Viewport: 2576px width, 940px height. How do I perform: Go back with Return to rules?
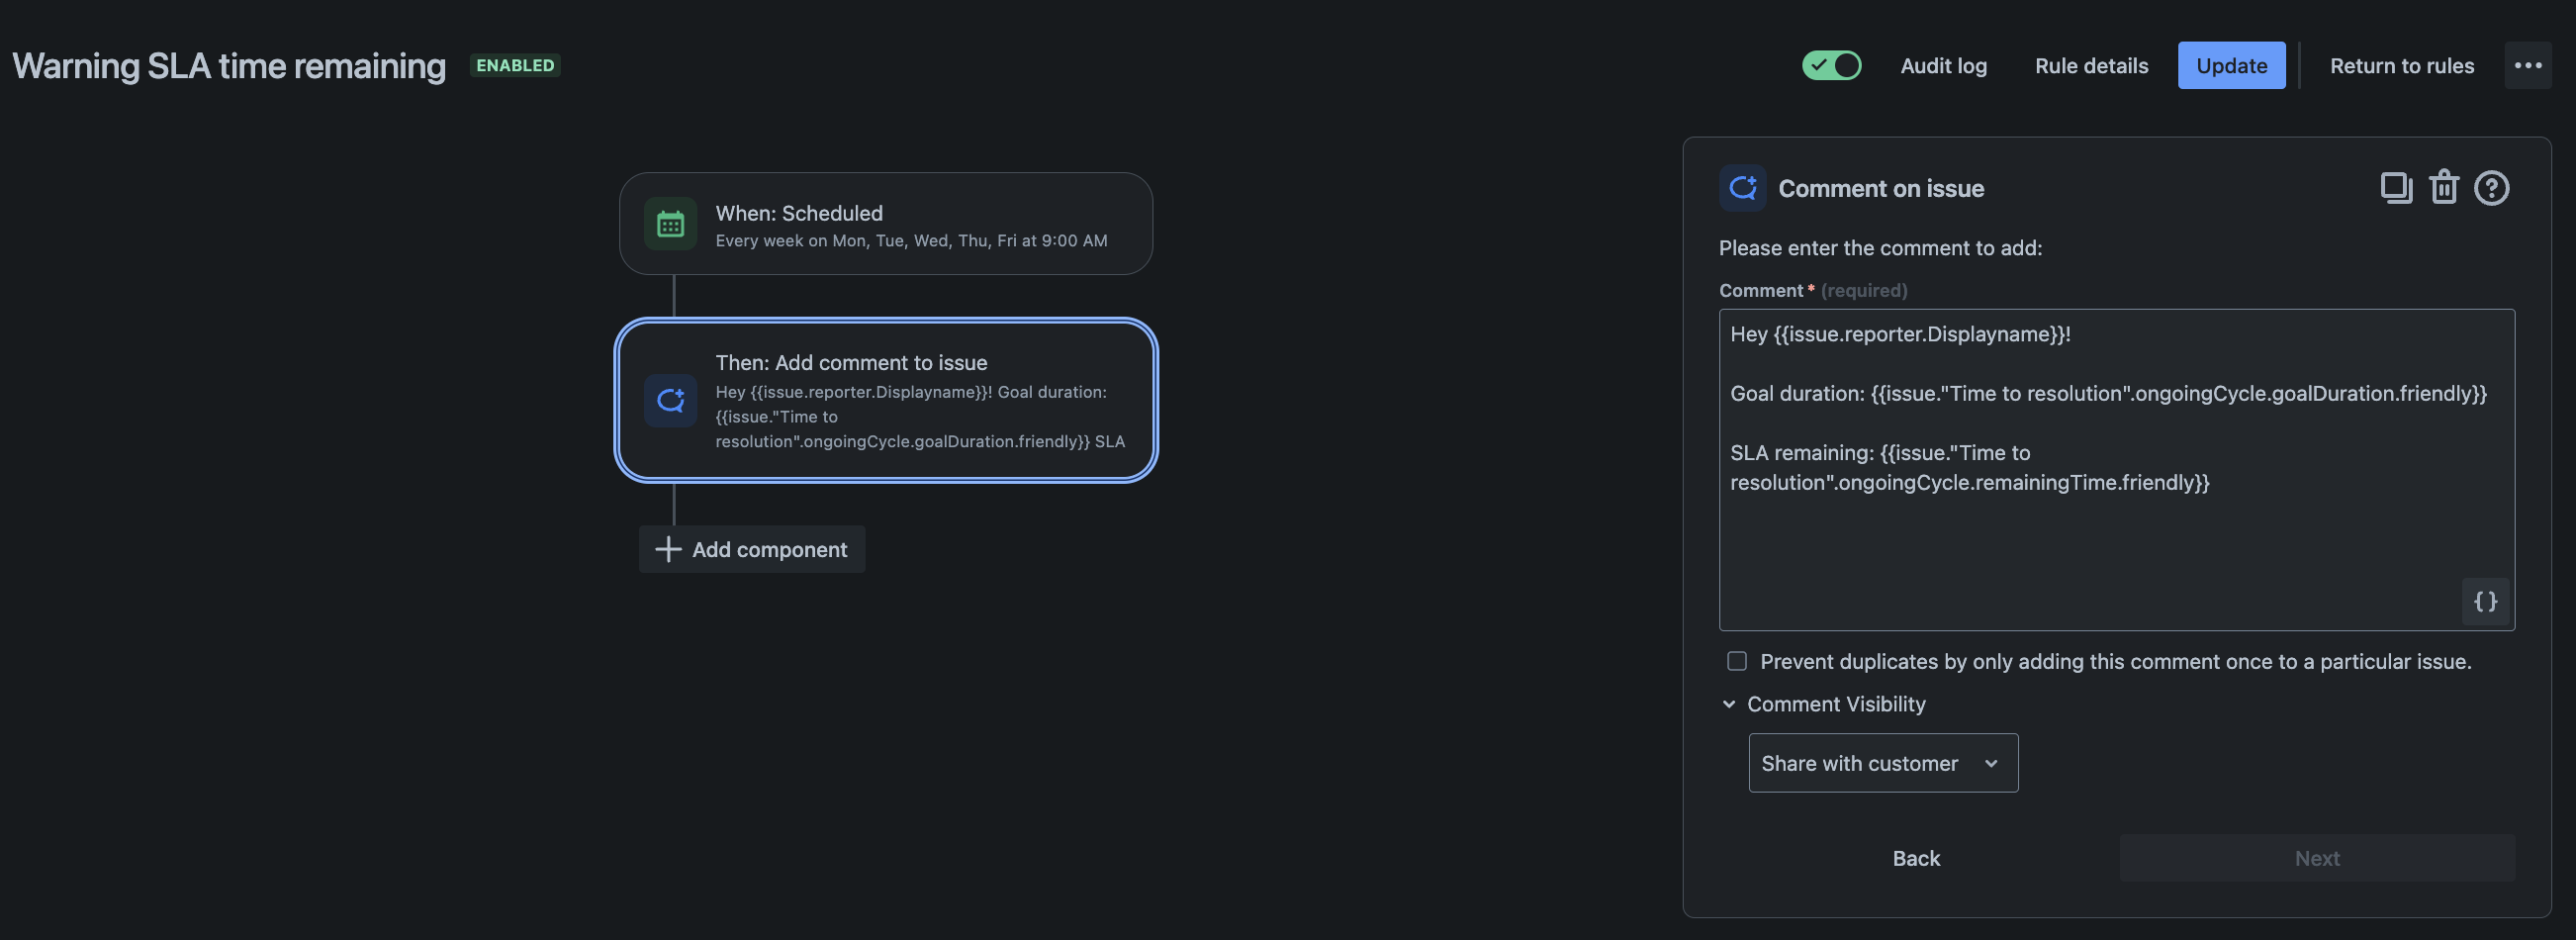coord(2401,66)
